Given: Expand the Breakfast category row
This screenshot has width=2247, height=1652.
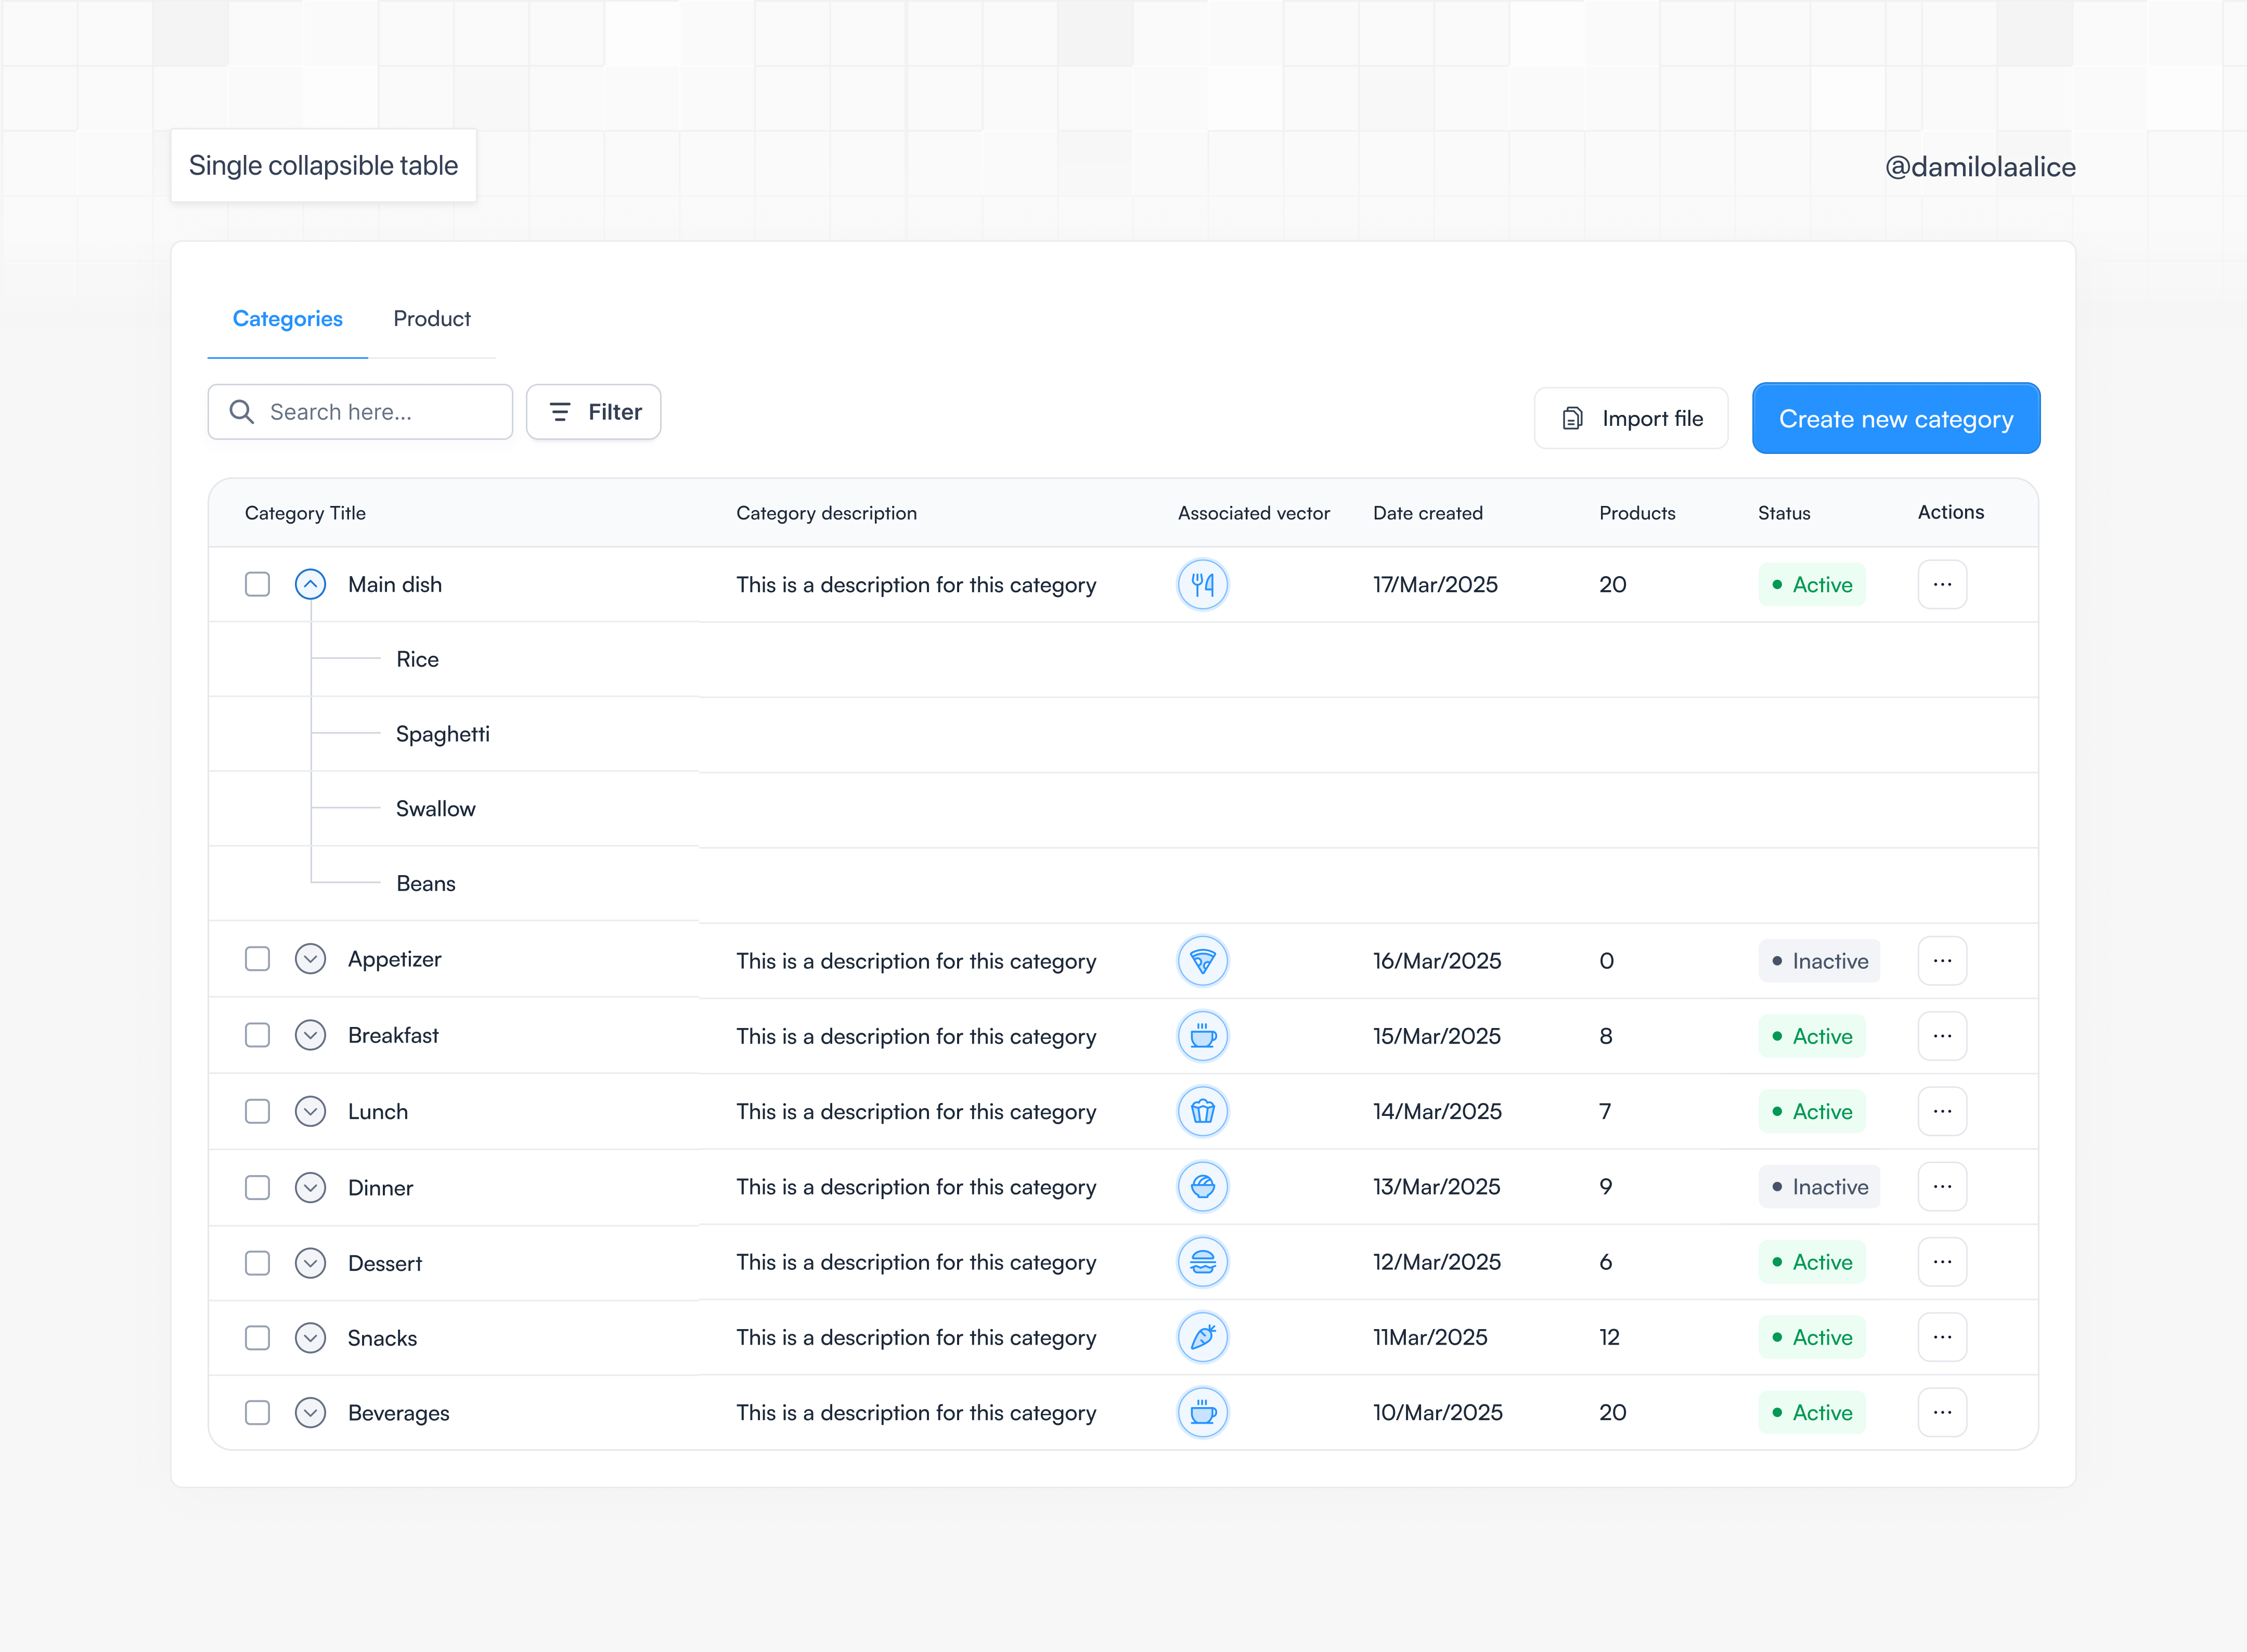Looking at the screenshot, I should click(310, 1036).
